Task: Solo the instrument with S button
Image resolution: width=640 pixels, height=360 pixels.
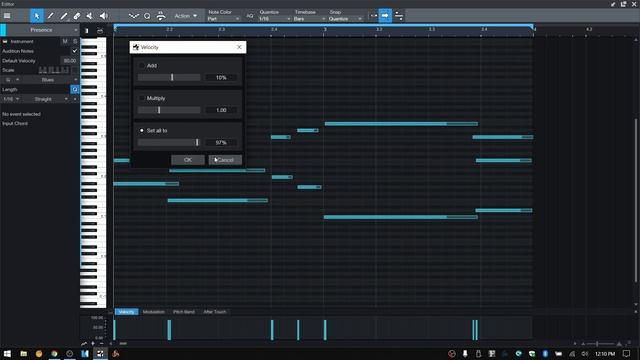Action: [x=75, y=41]
